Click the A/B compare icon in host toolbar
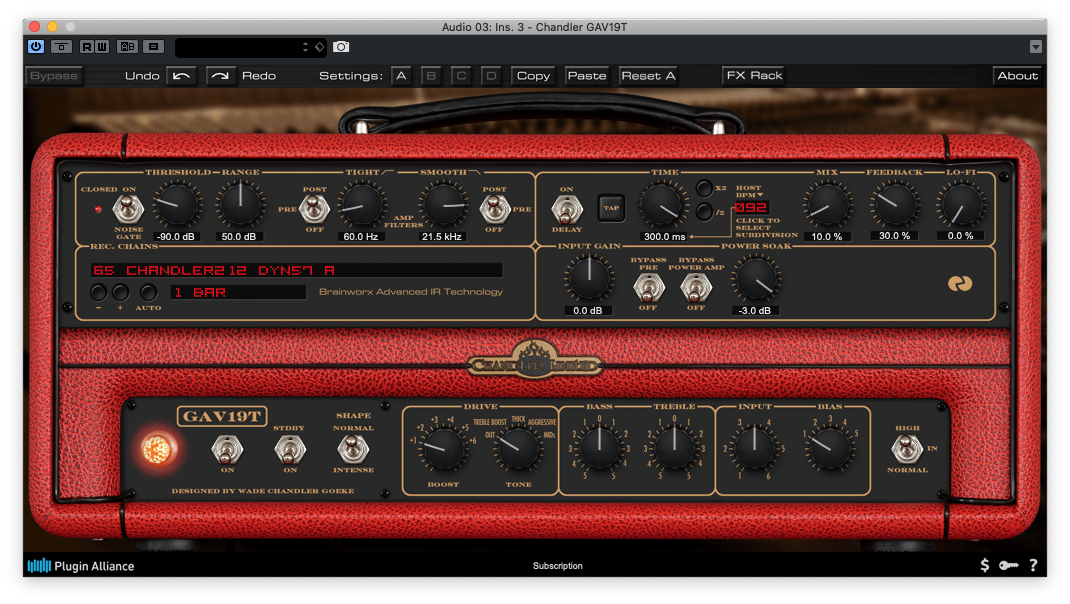 click(127, 46)
